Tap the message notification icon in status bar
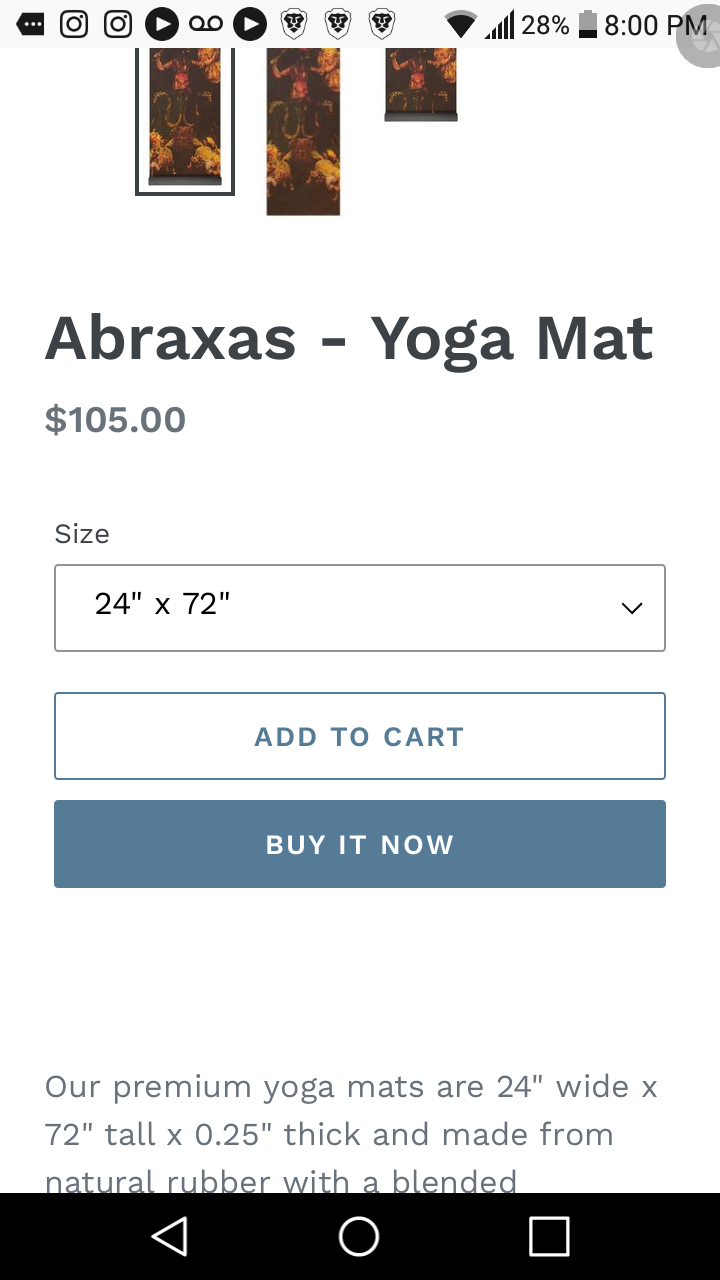The image size is (720, 1280). tap(31, 23)
